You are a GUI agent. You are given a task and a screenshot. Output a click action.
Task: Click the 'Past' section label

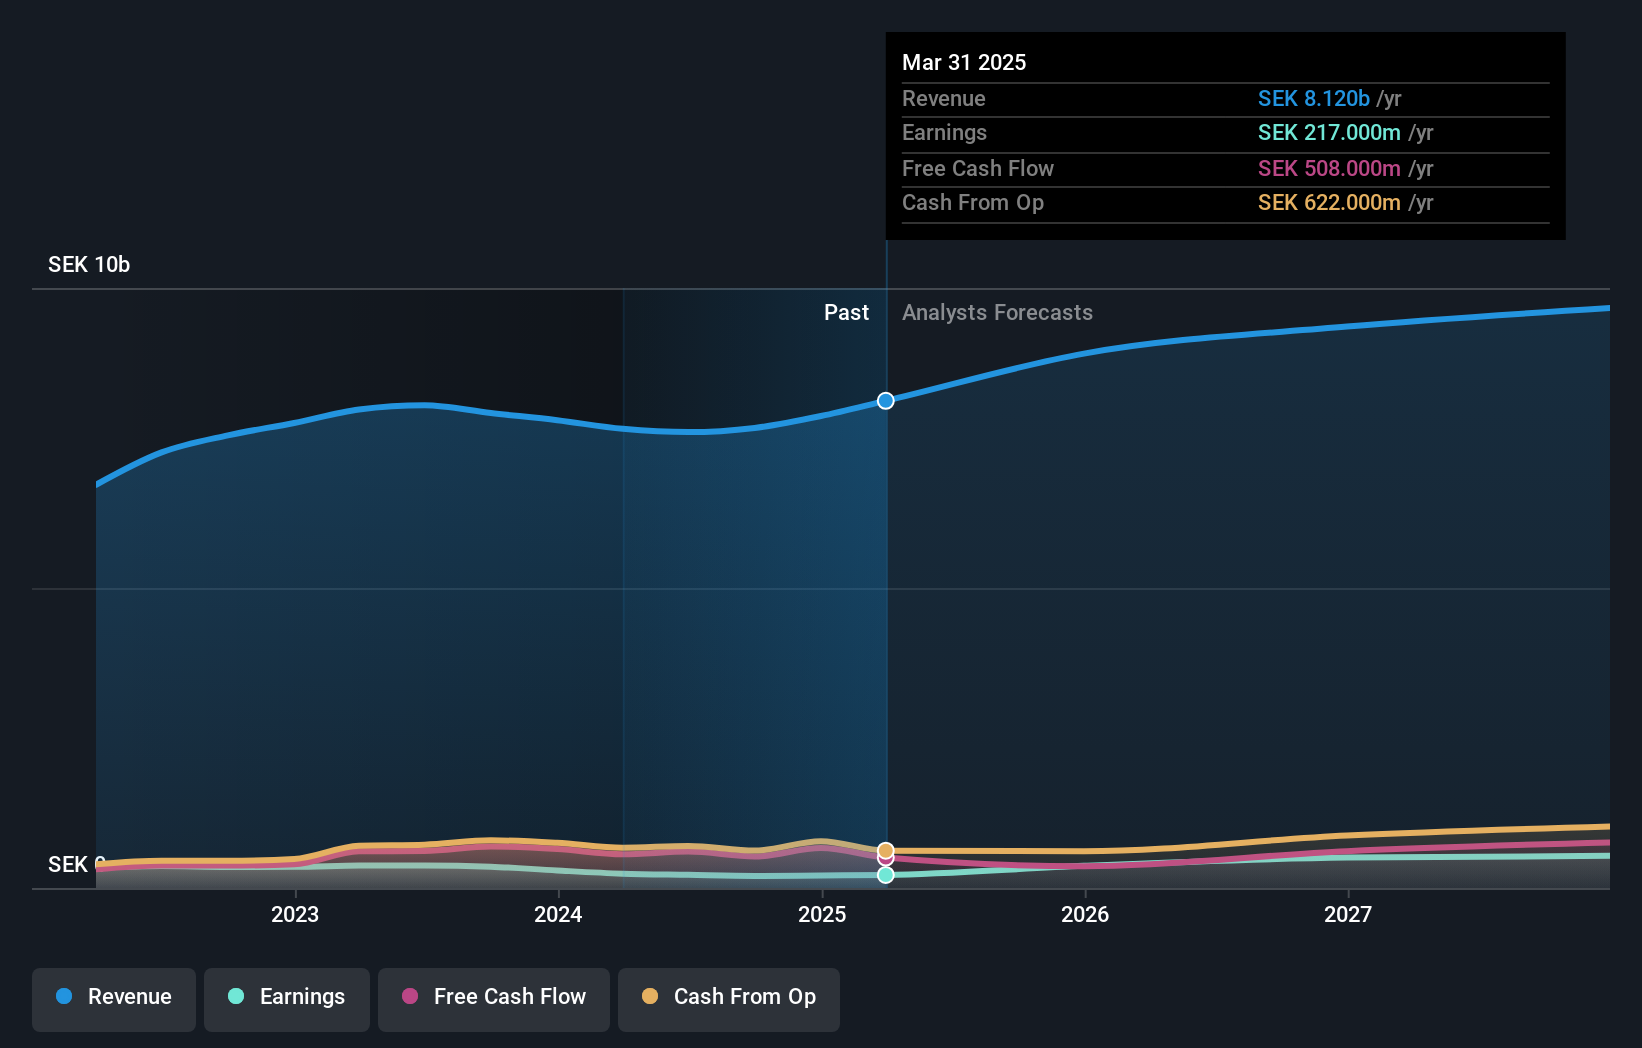coord(846,313)
